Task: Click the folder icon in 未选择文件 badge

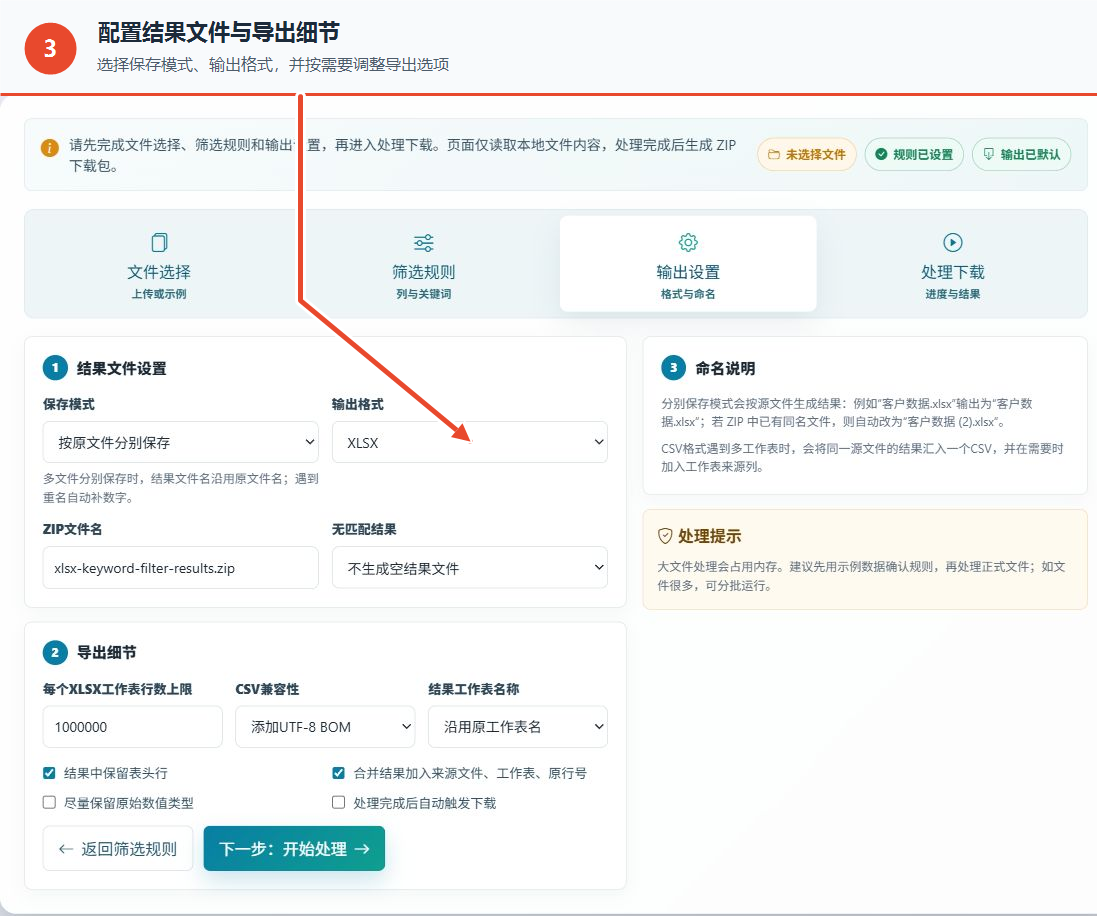Action: coord(774,155)
